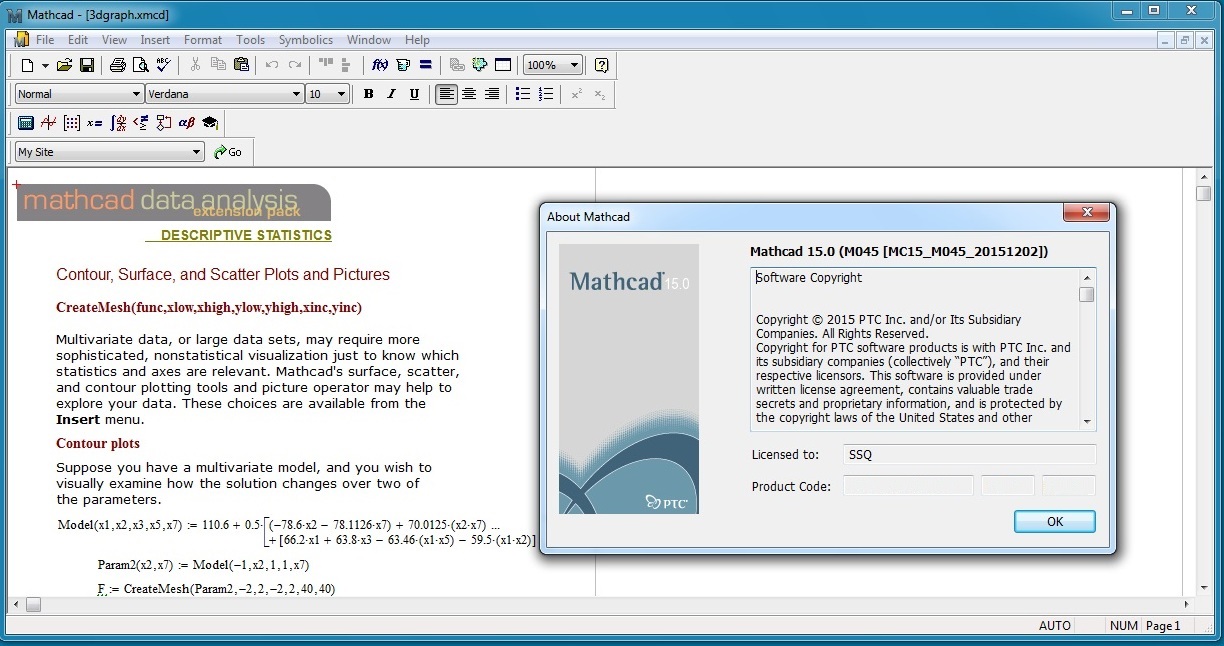Print the worksheet with the printer icon
Image resolution: width=1224 pixels, height=646 pixels.
pos(117,65)
